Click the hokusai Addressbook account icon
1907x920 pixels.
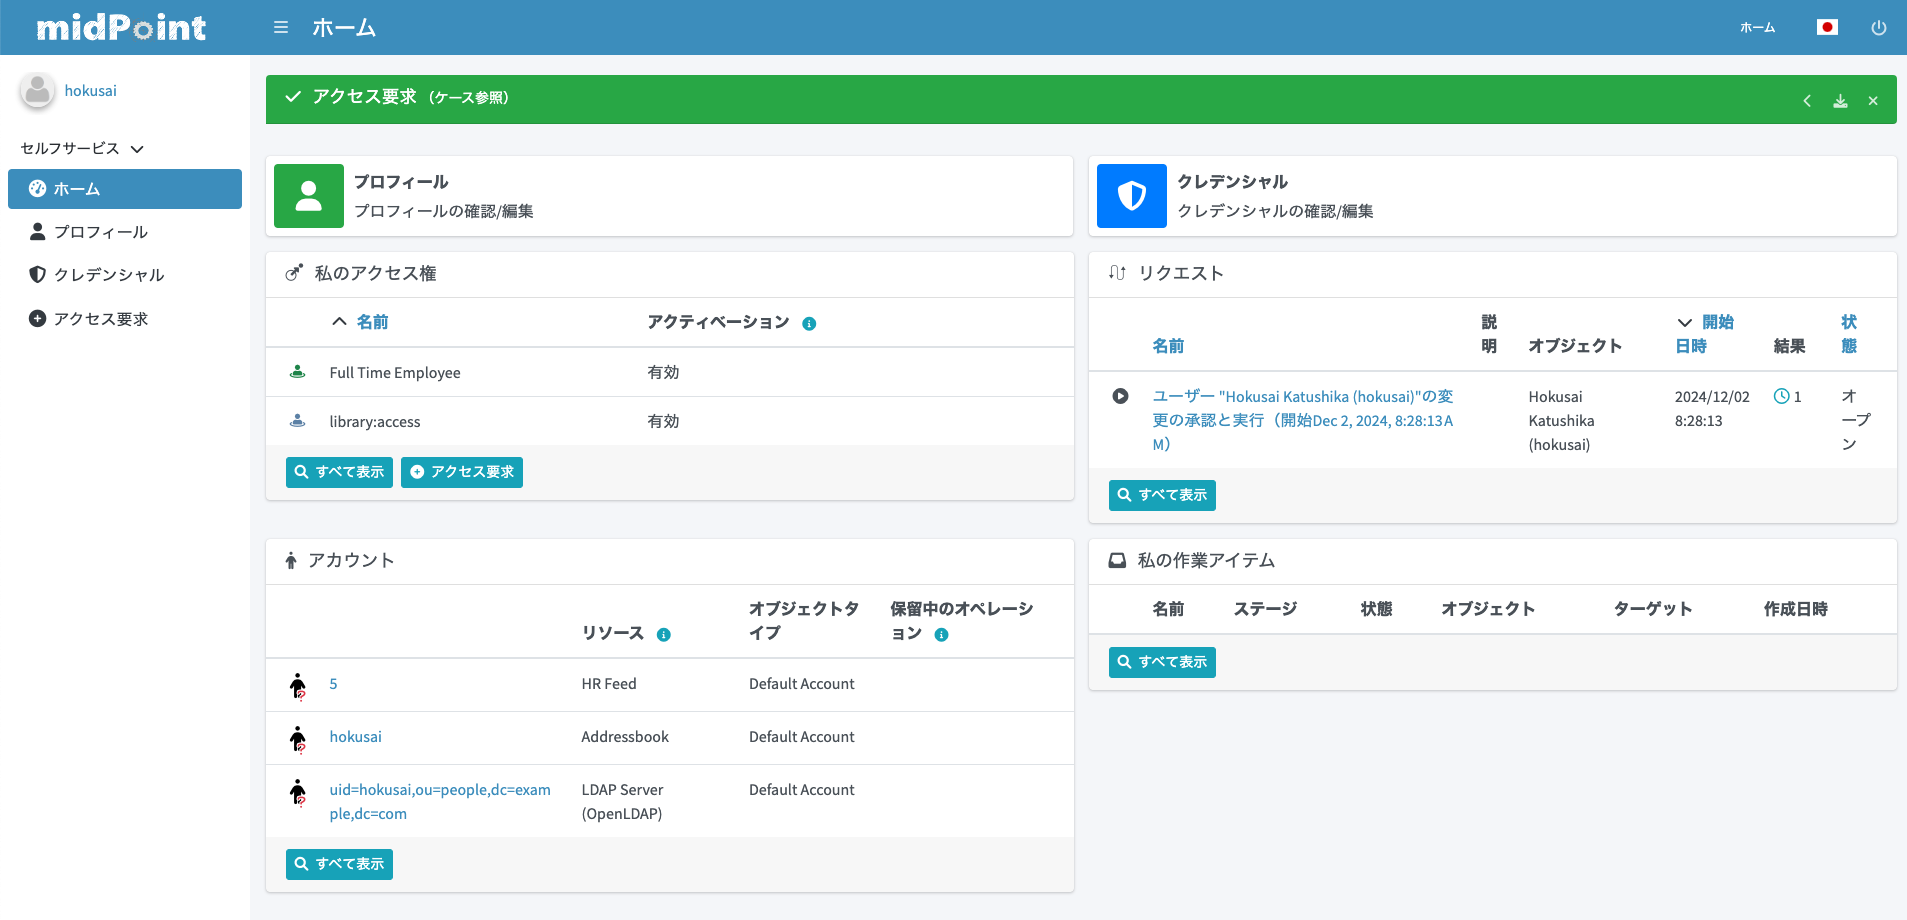298,738
